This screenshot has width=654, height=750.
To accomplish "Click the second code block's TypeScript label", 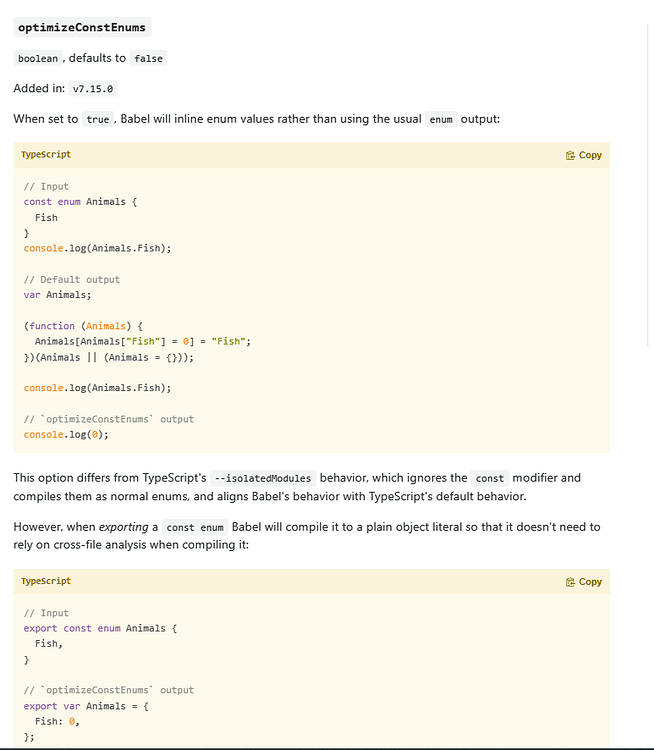I will (46, 581).
